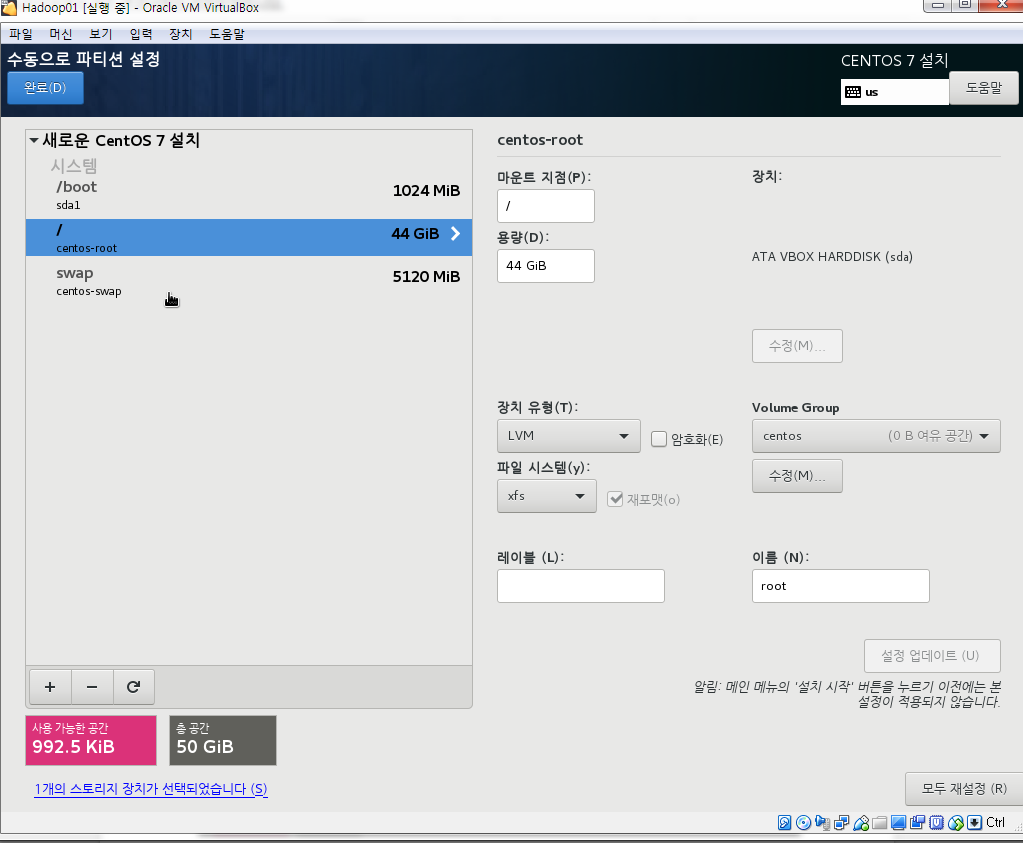Click the ATA VBOX HARDDISK (sda) text

pyautogui.click(x=832, y=256)
